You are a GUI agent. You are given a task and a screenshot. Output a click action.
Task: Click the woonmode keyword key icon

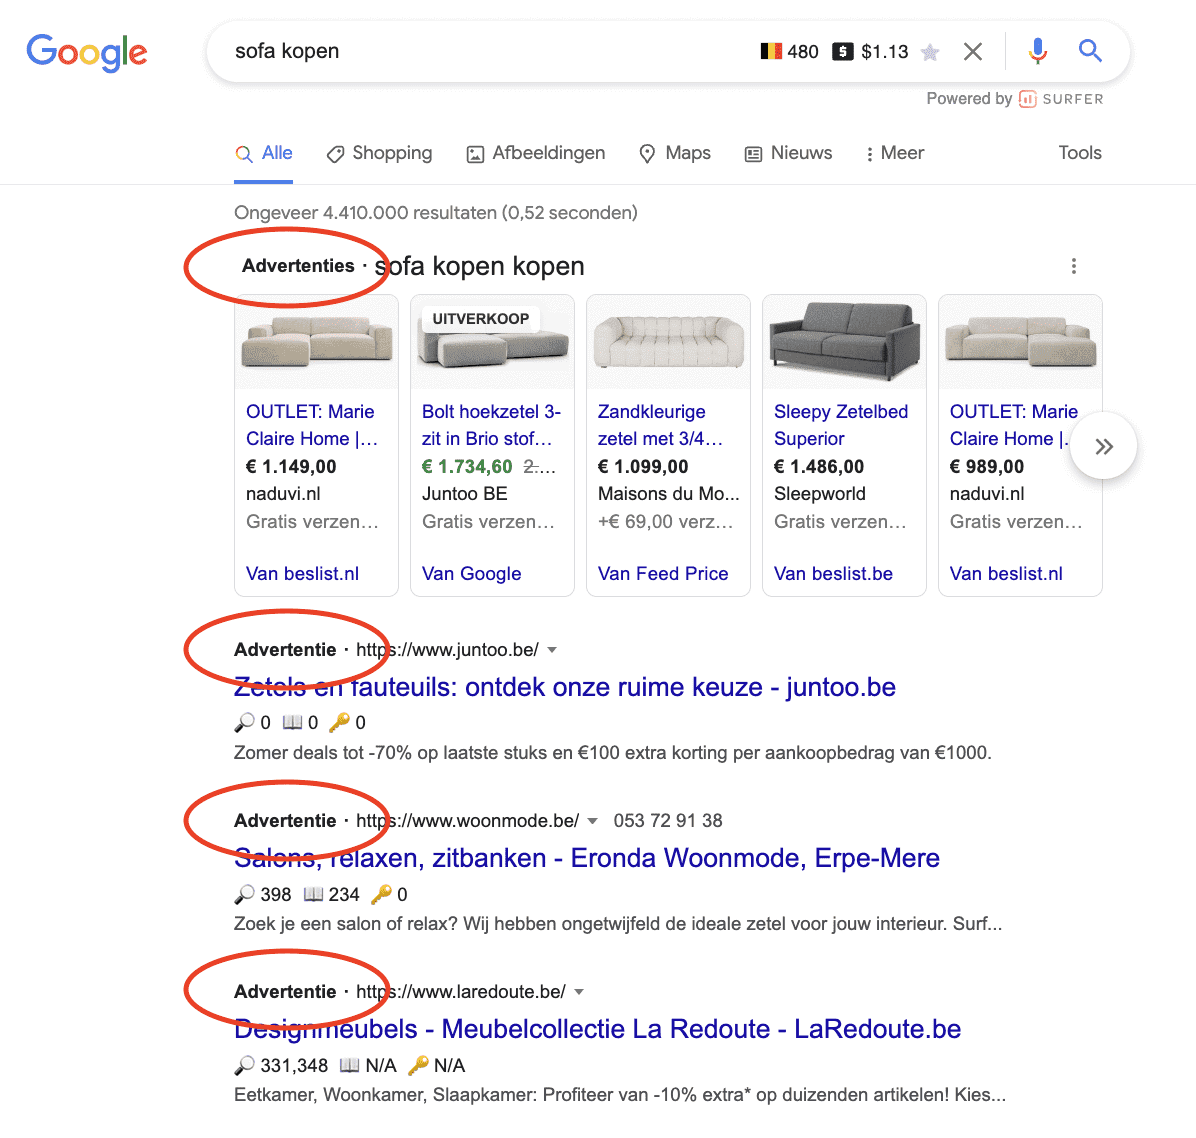tap(381, 893)
